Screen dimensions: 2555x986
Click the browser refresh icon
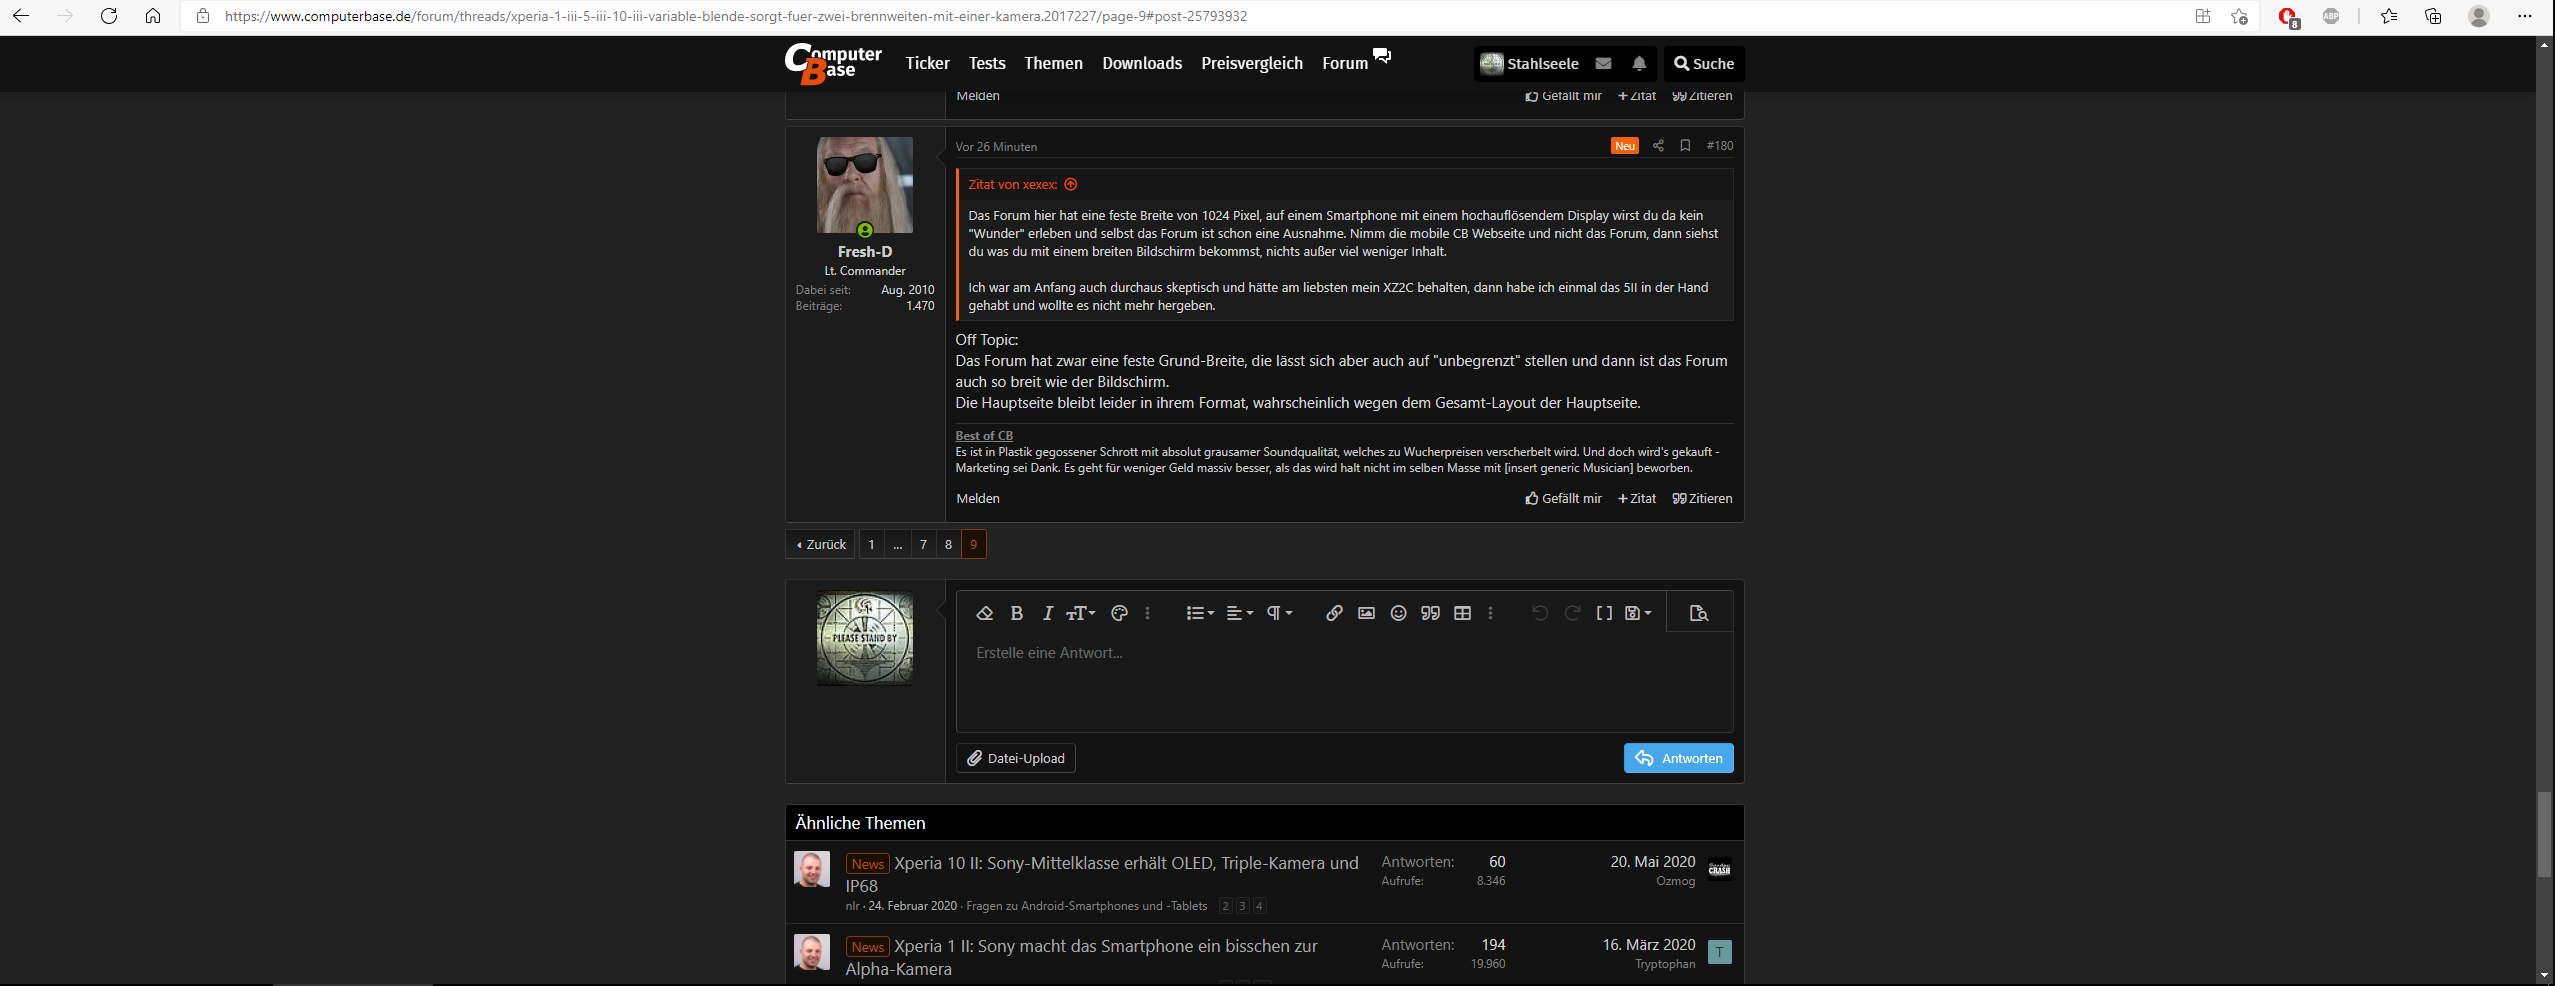tap(109, 16)
